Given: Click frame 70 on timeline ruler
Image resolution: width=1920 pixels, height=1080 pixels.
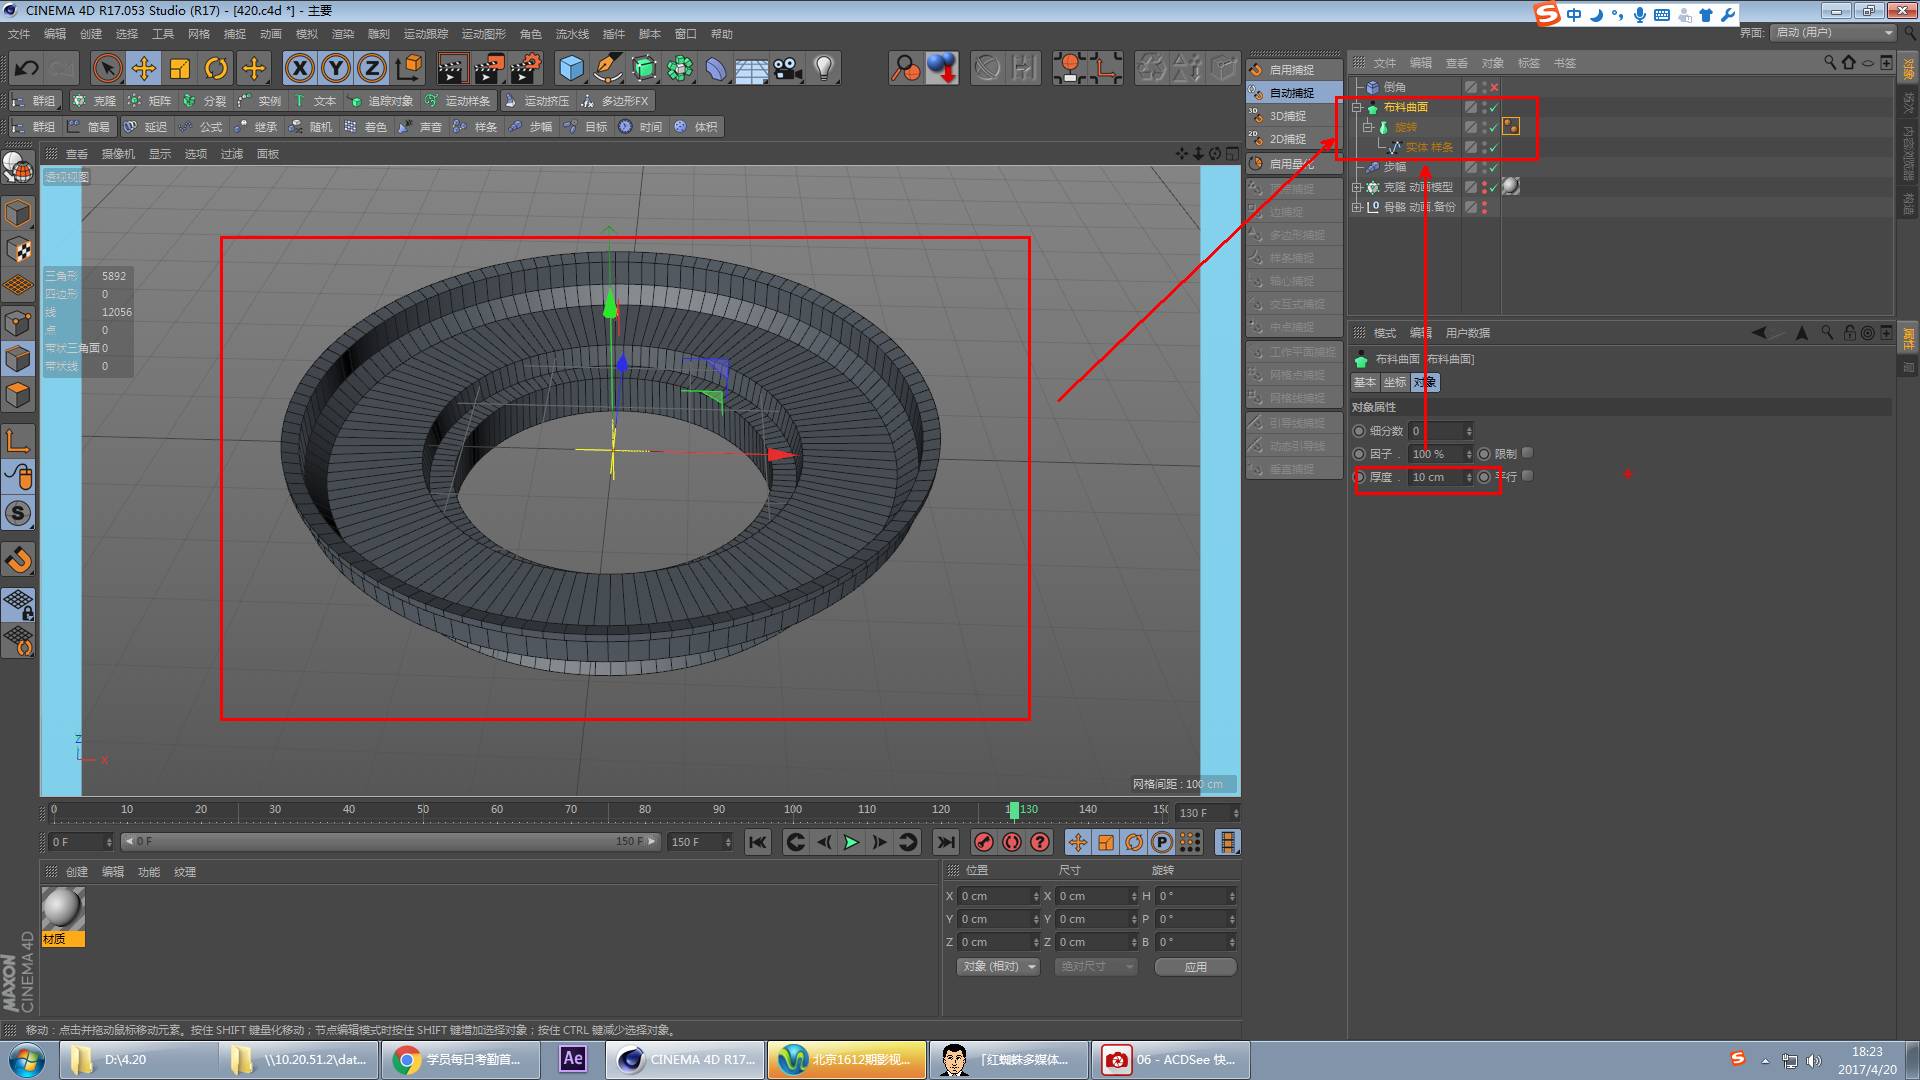Looking at the screenshot, I should pos(571,810).
